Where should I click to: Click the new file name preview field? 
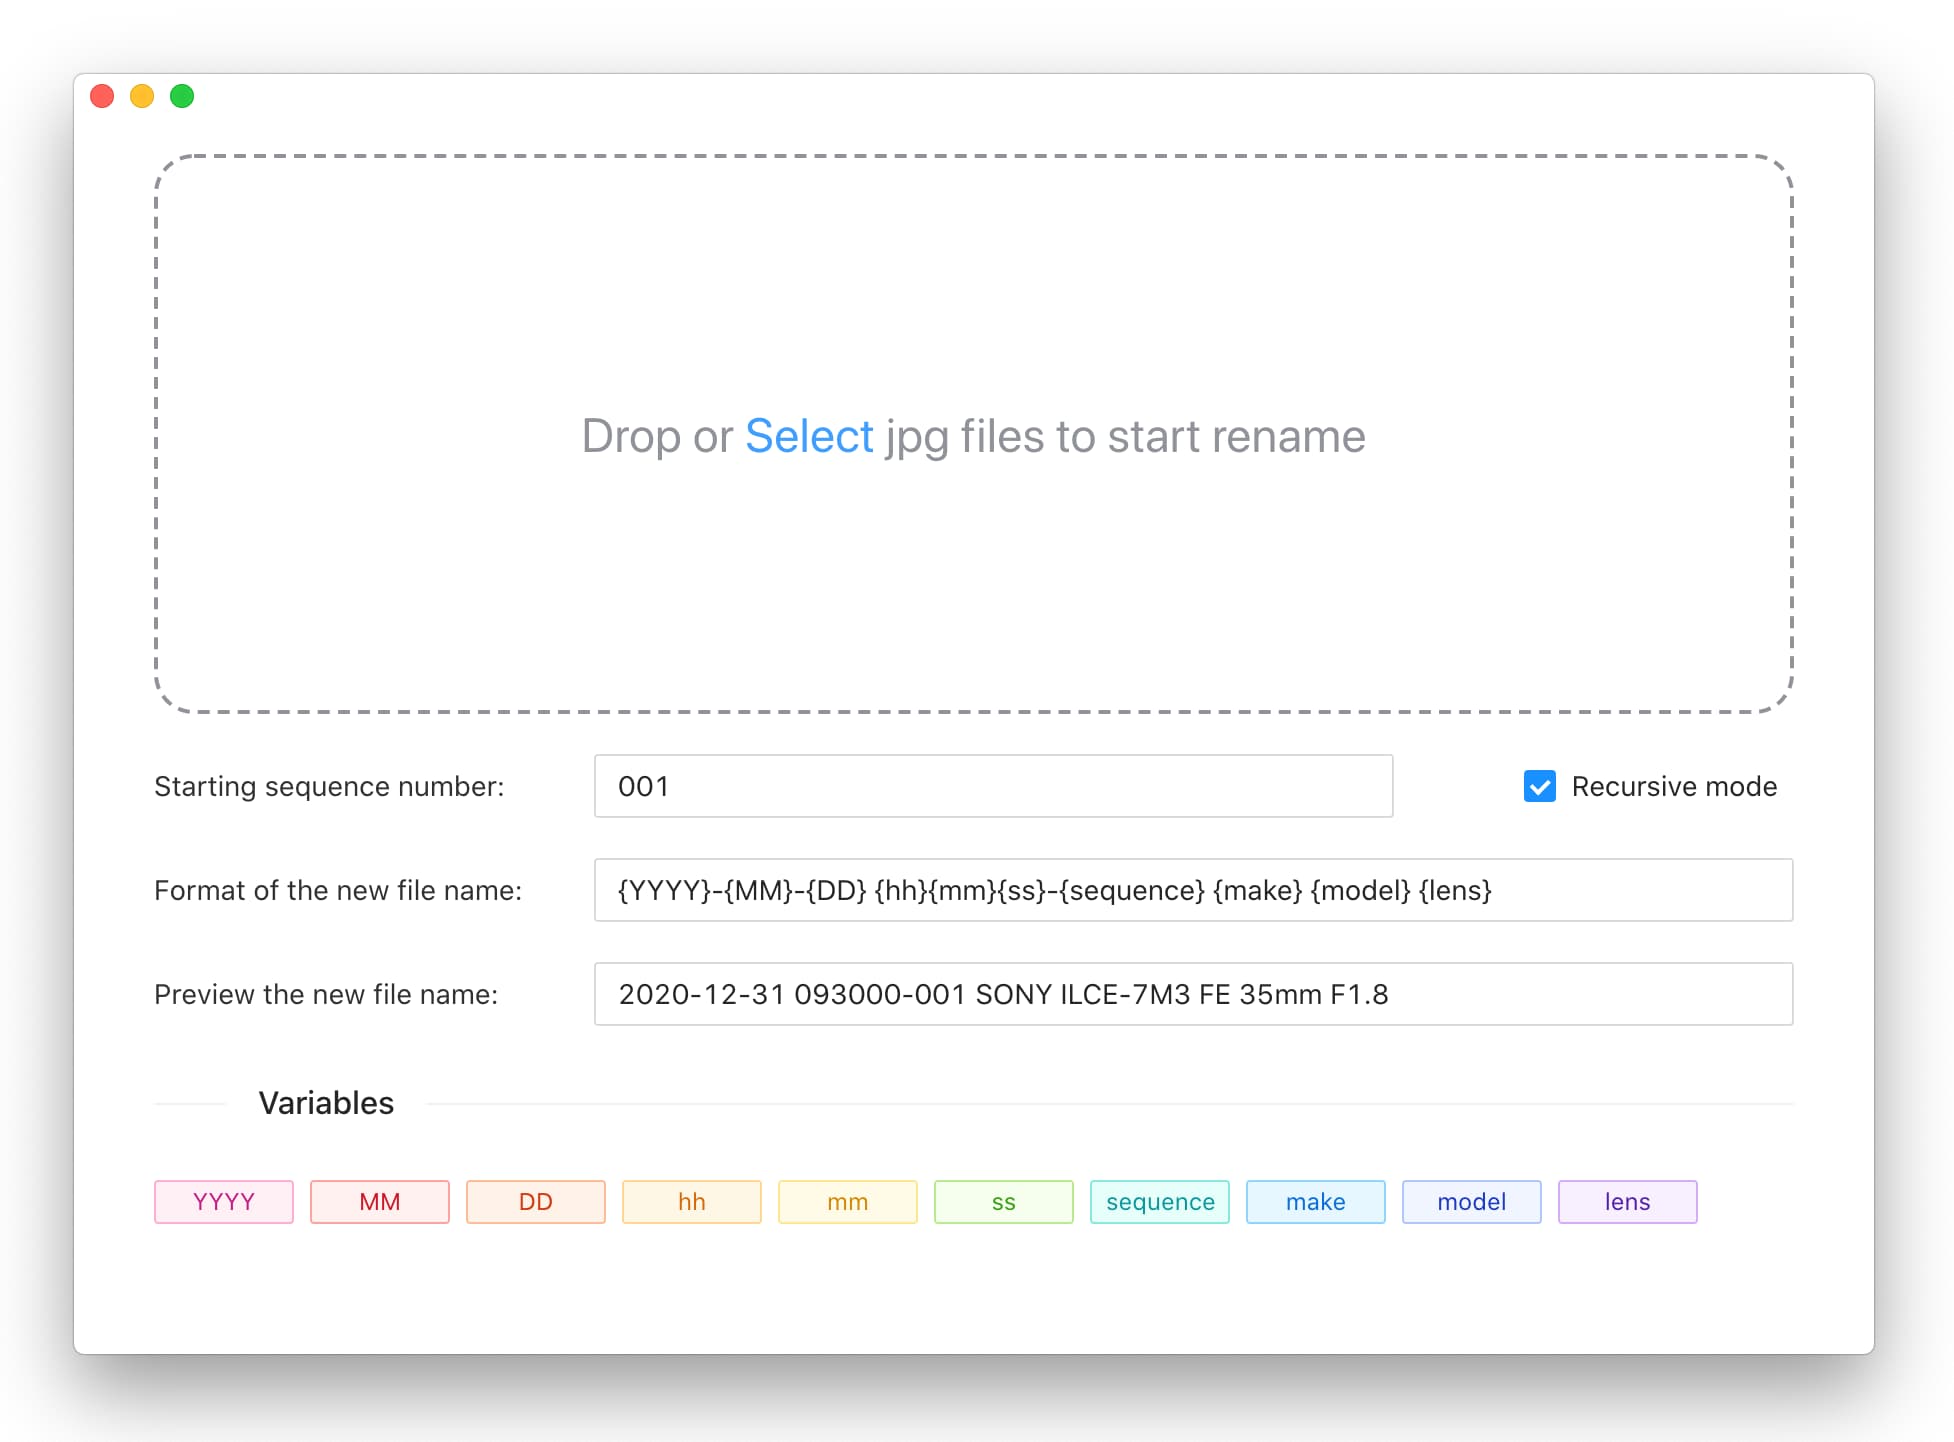[x=1193, y=994]
